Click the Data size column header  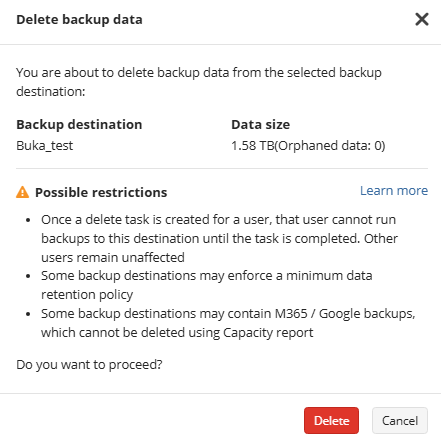coord(261,125)
